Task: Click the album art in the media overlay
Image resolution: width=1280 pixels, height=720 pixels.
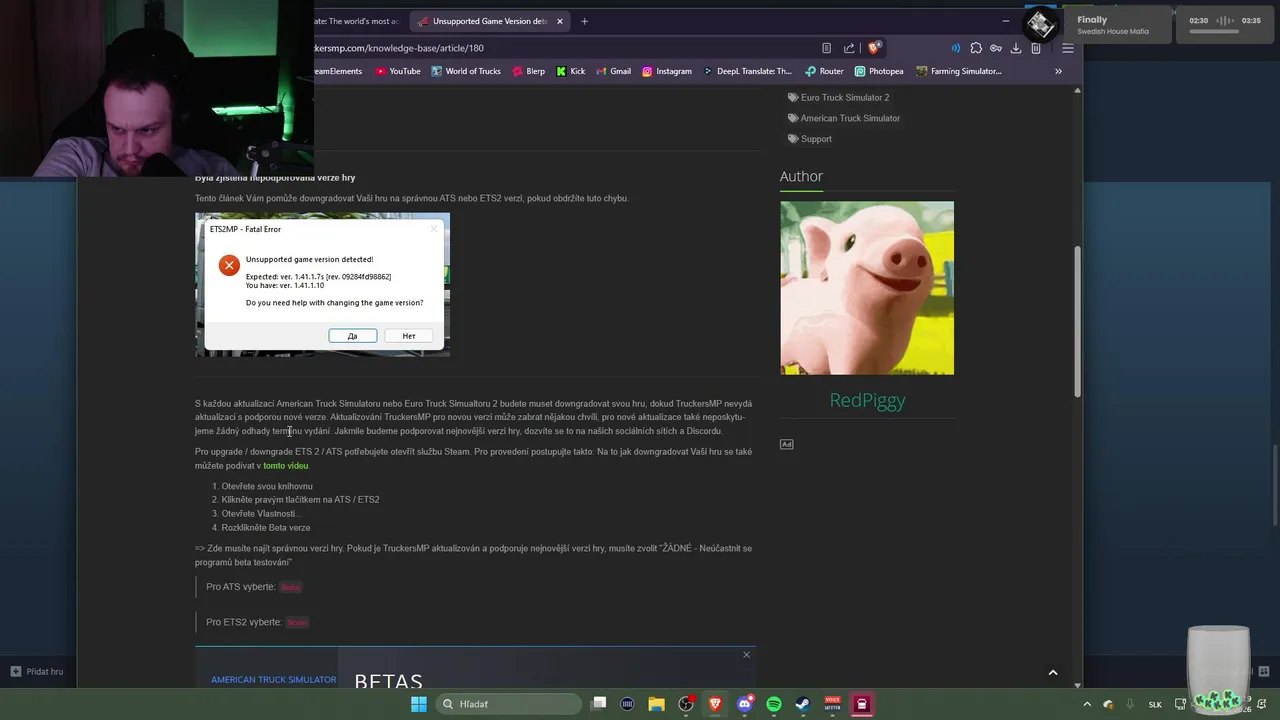Action: coord(1040,24)
